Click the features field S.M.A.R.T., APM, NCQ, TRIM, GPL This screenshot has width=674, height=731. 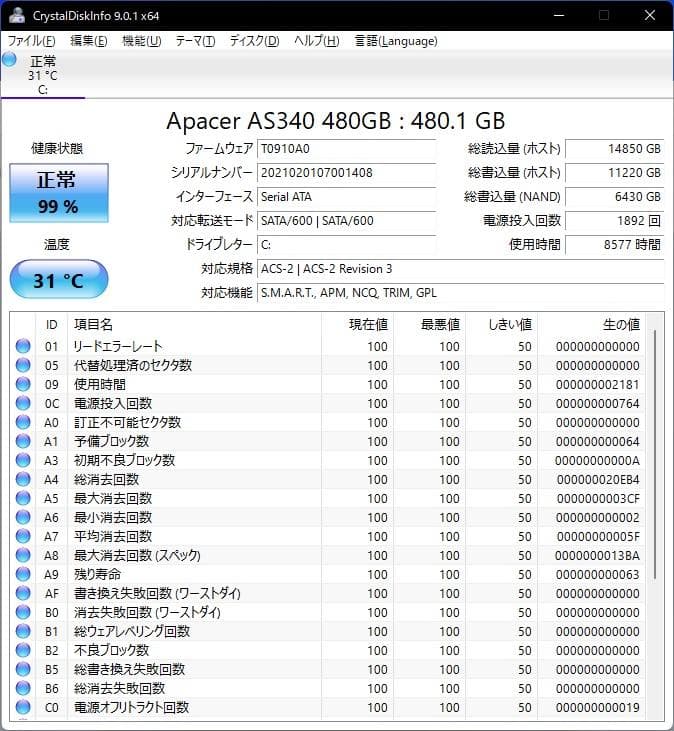(461, 293)
